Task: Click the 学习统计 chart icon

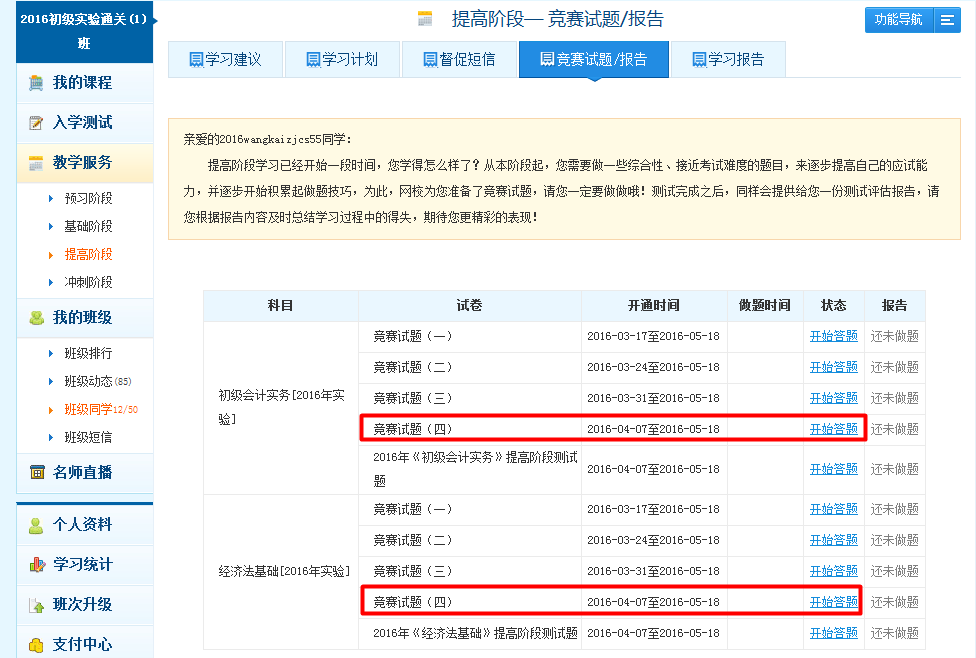Action: [37, 565]
